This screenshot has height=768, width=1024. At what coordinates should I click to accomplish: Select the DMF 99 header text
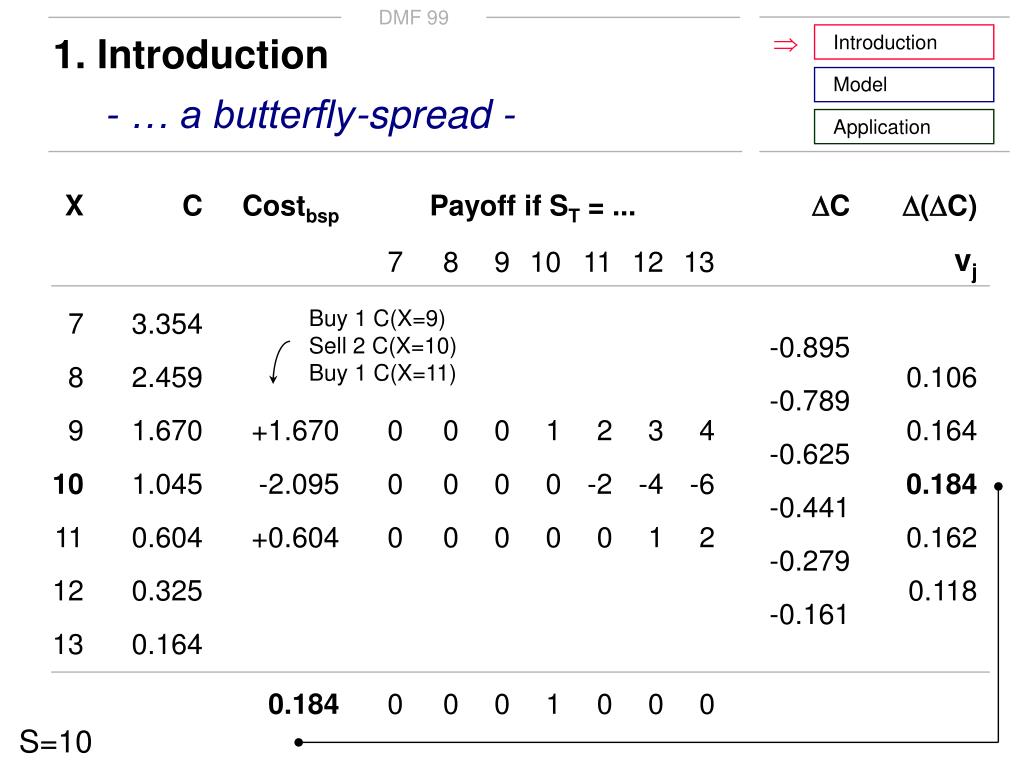click(413, 18)
